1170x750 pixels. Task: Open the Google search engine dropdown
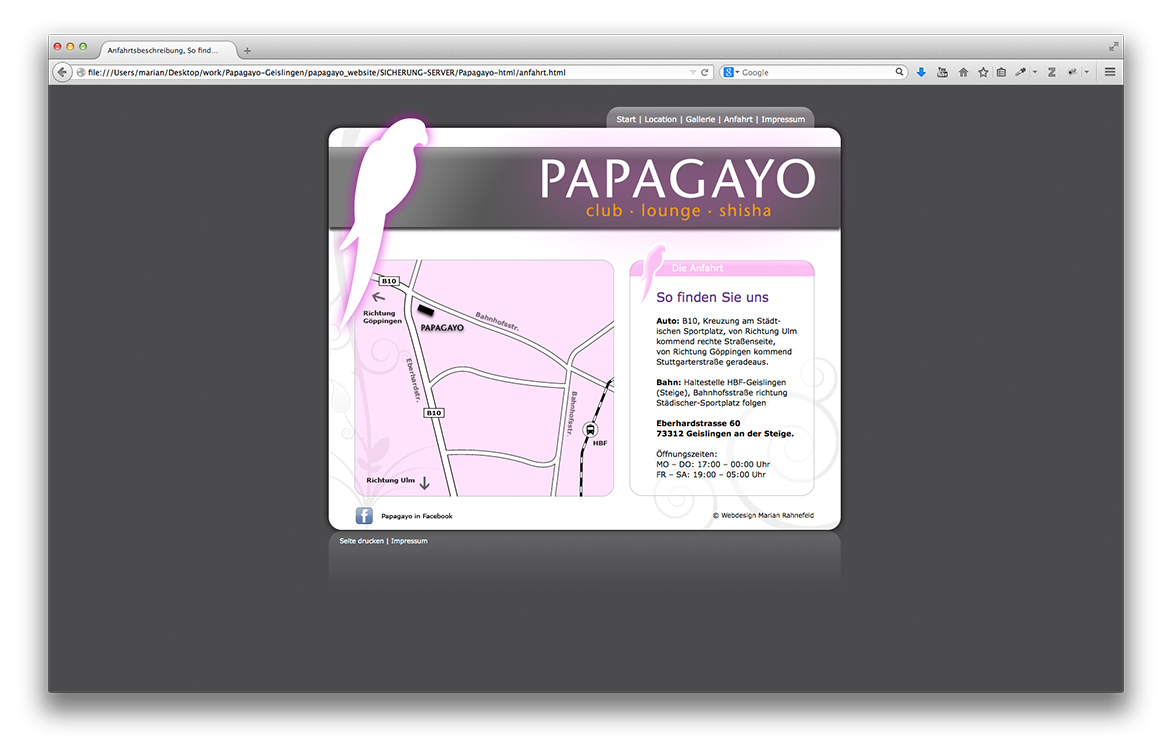[731, 72]
